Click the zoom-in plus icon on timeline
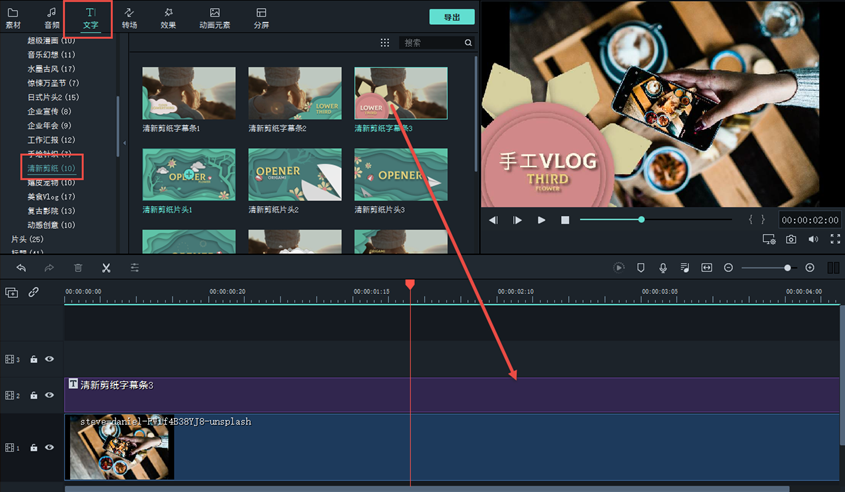This screenshot has width=845, height=492. pyautogui.click(x=809, y=268)
